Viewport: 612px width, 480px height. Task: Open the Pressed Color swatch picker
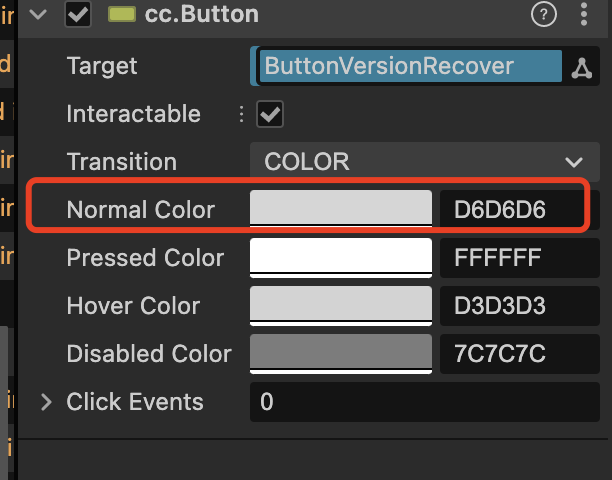pos(340,258)
